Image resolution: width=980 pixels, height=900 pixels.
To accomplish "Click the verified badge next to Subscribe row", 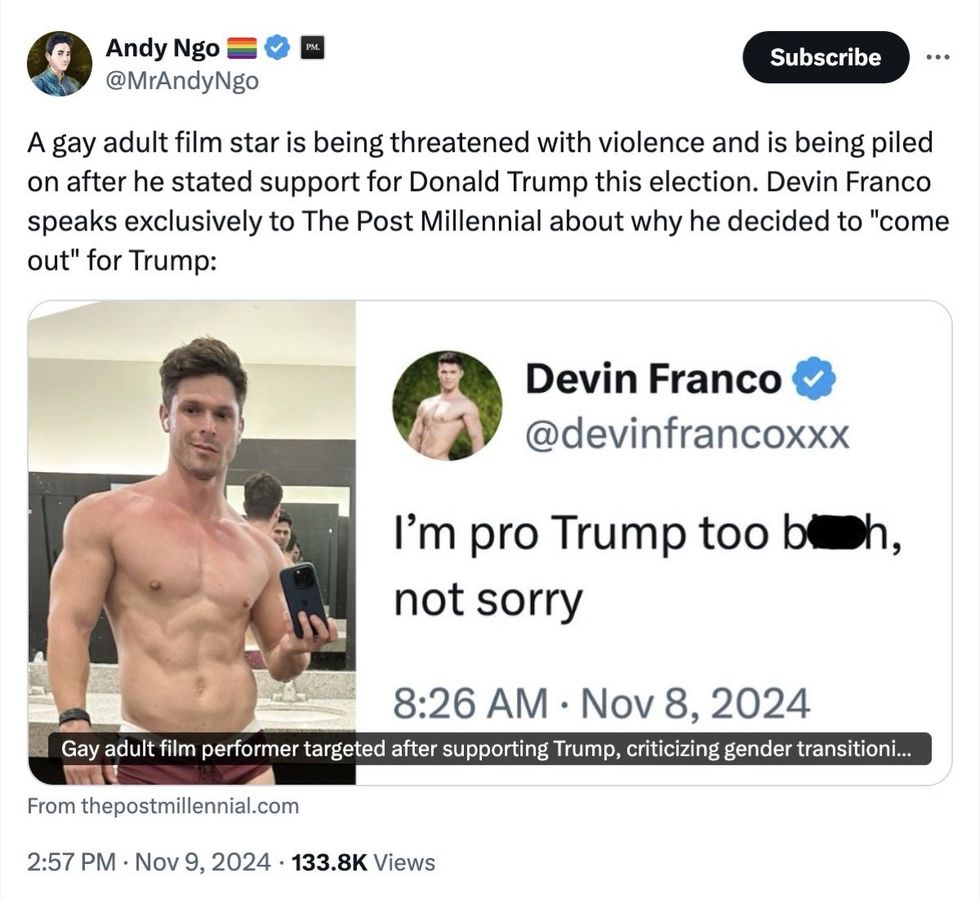I will point(277,46).
